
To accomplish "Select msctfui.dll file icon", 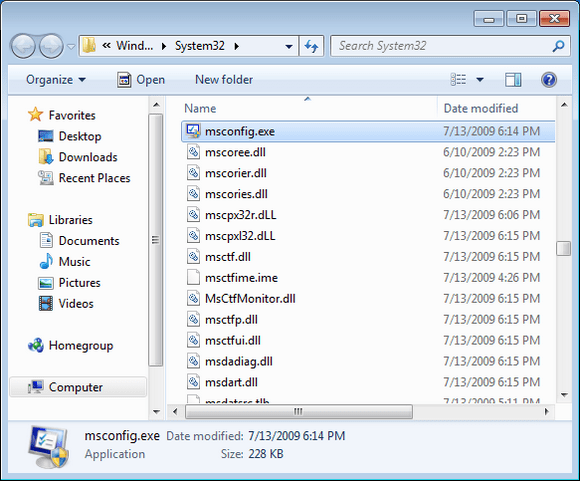I will [x=193, y=340].
